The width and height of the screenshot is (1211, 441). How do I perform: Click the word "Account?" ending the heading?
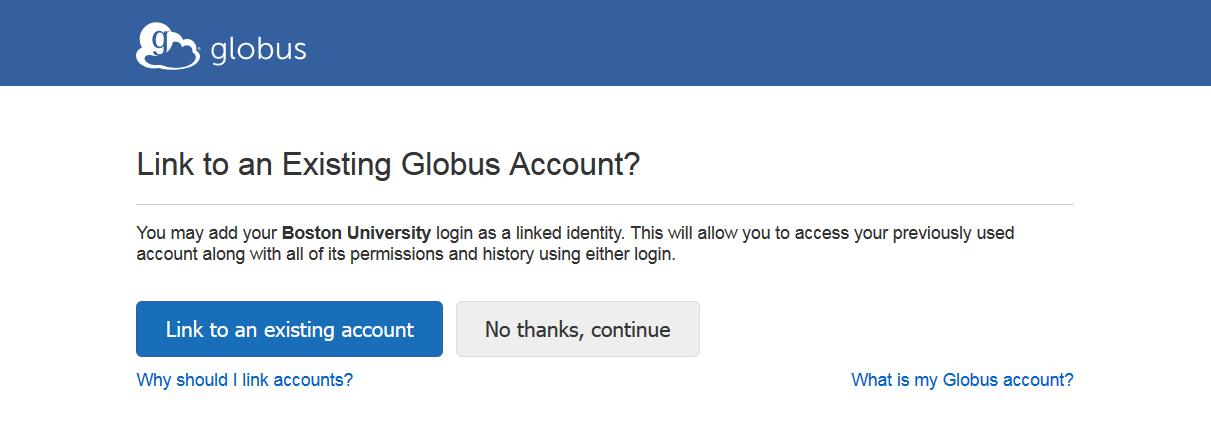[x=574, y=164]
